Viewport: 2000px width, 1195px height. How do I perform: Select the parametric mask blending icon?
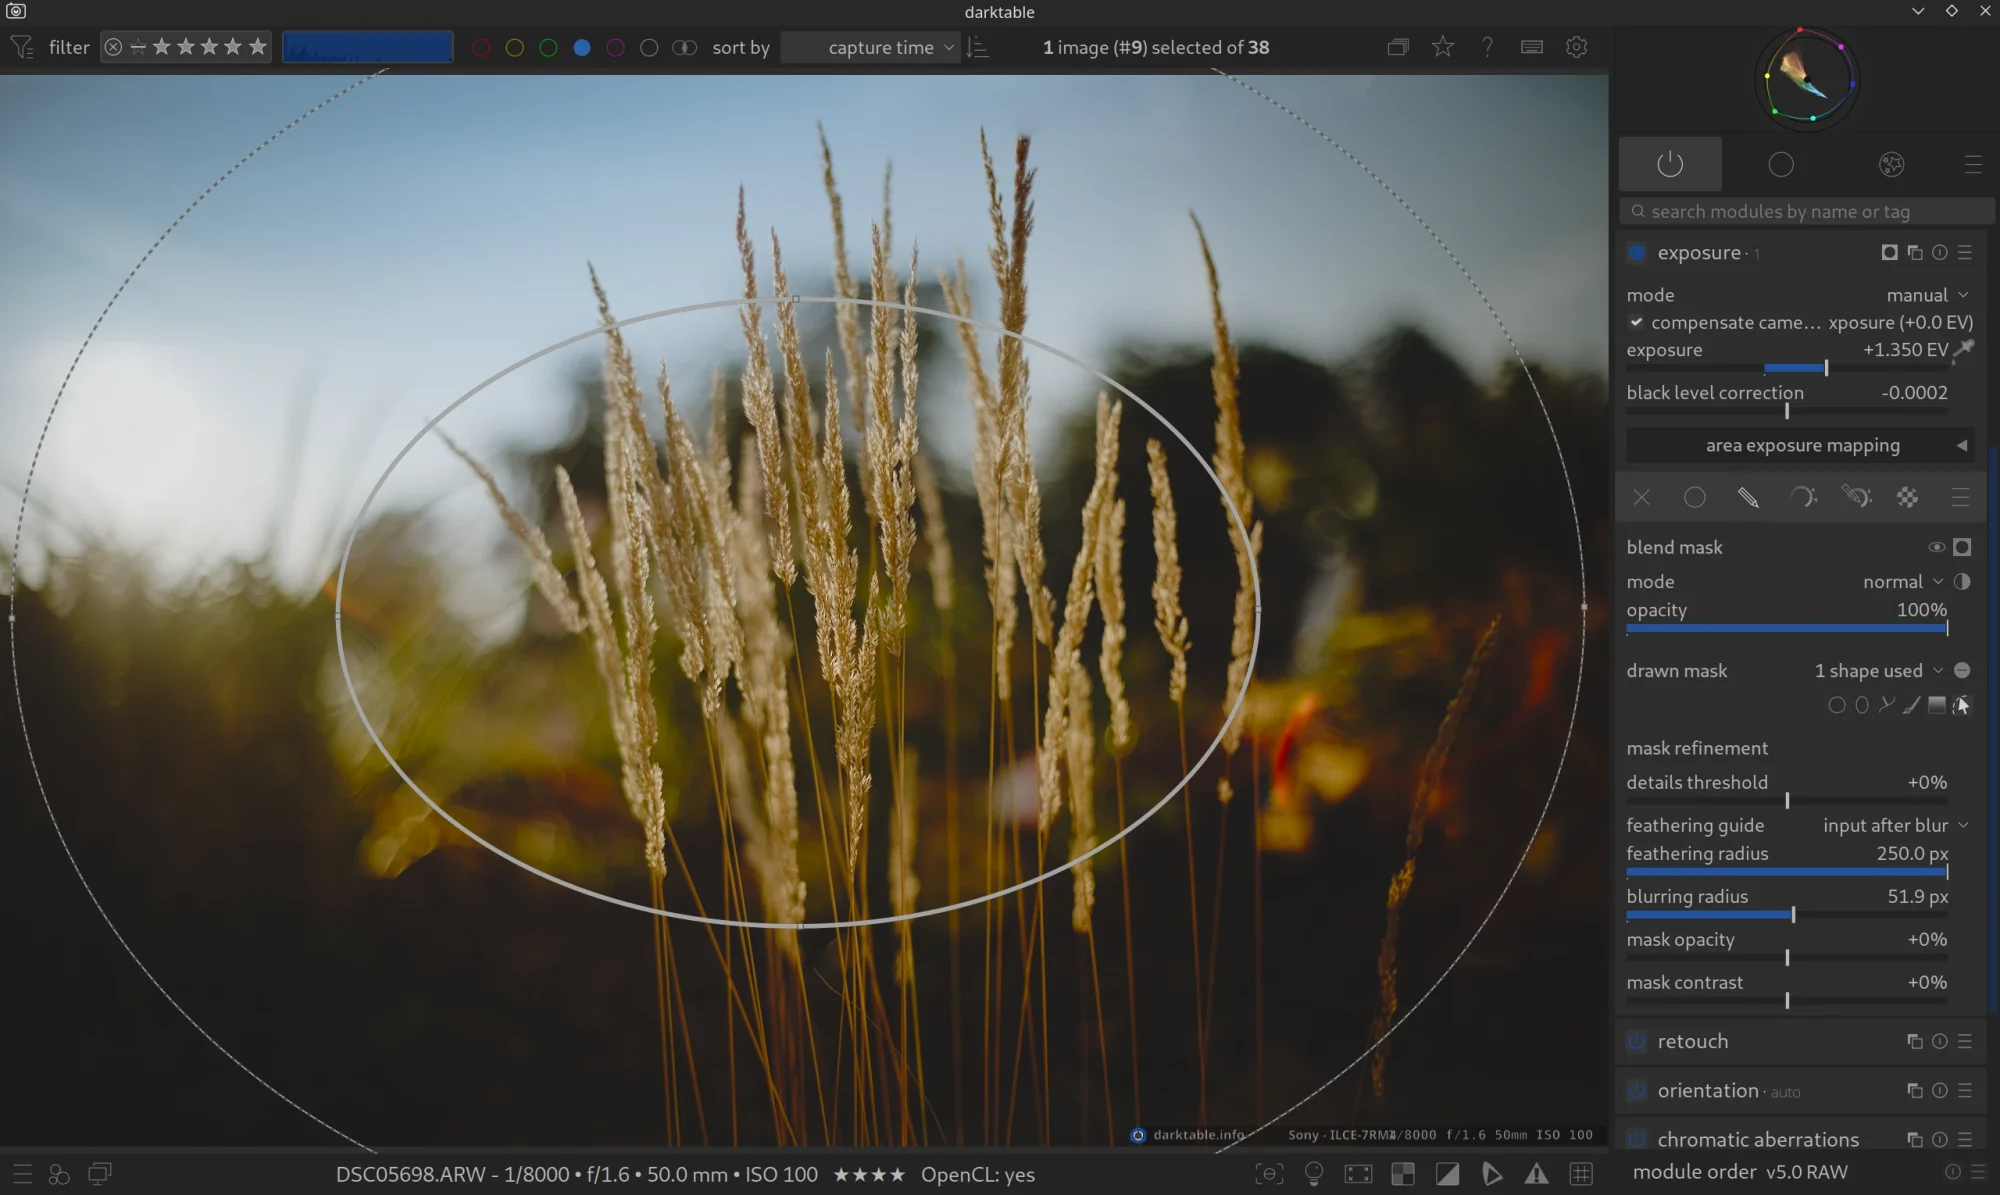coord(1802,497)
